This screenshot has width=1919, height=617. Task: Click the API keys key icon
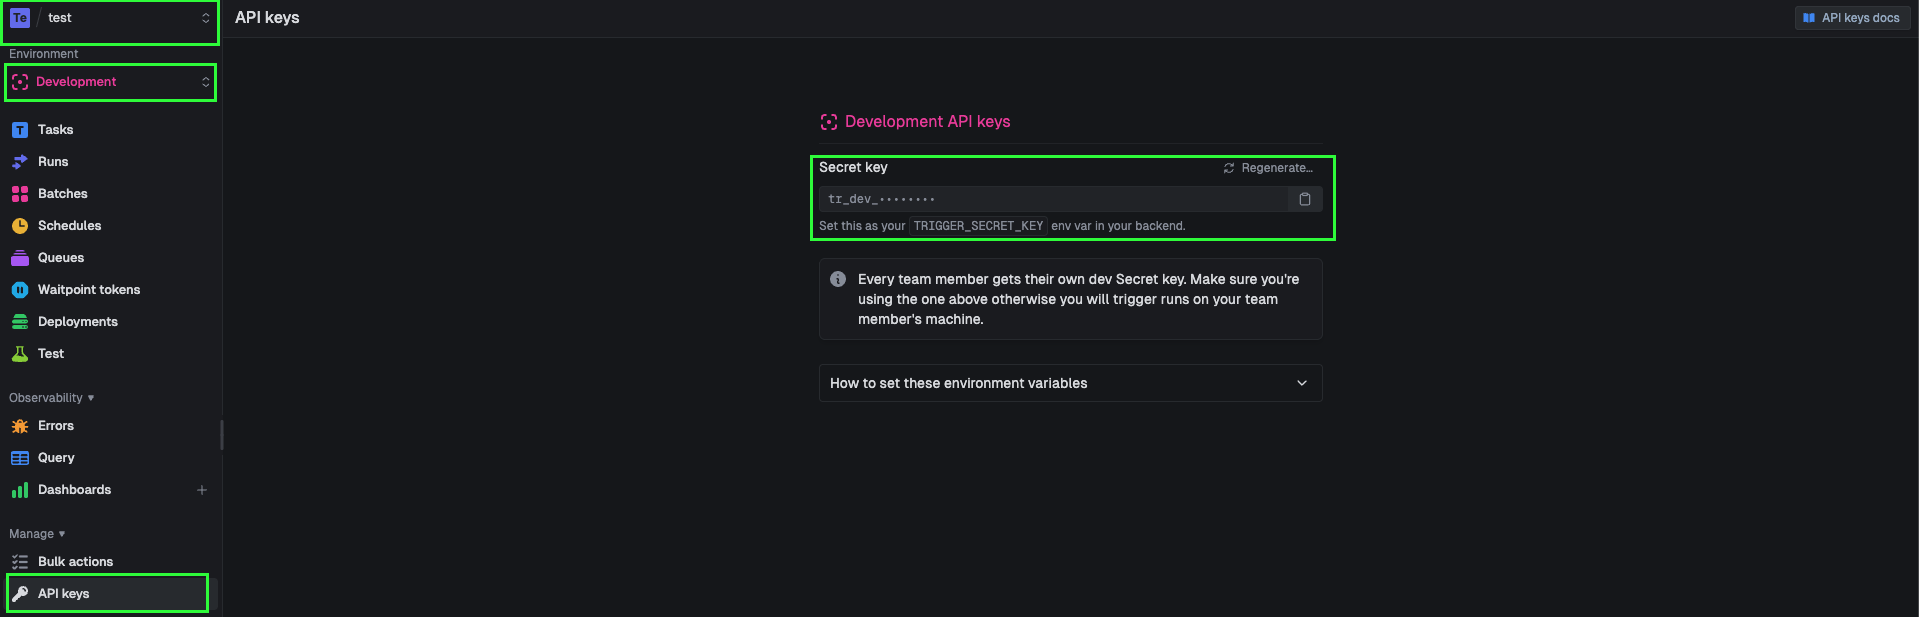click(x=20, y=594)
